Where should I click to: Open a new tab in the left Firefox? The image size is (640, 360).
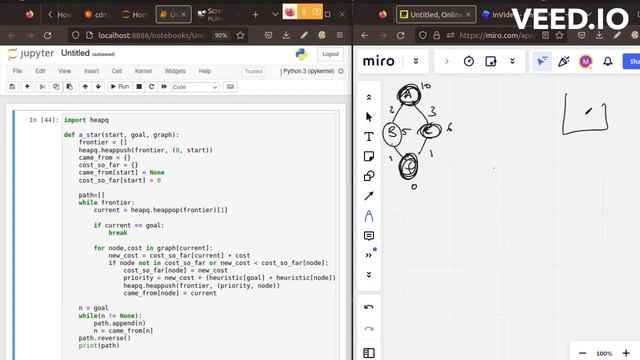point(256,14)
